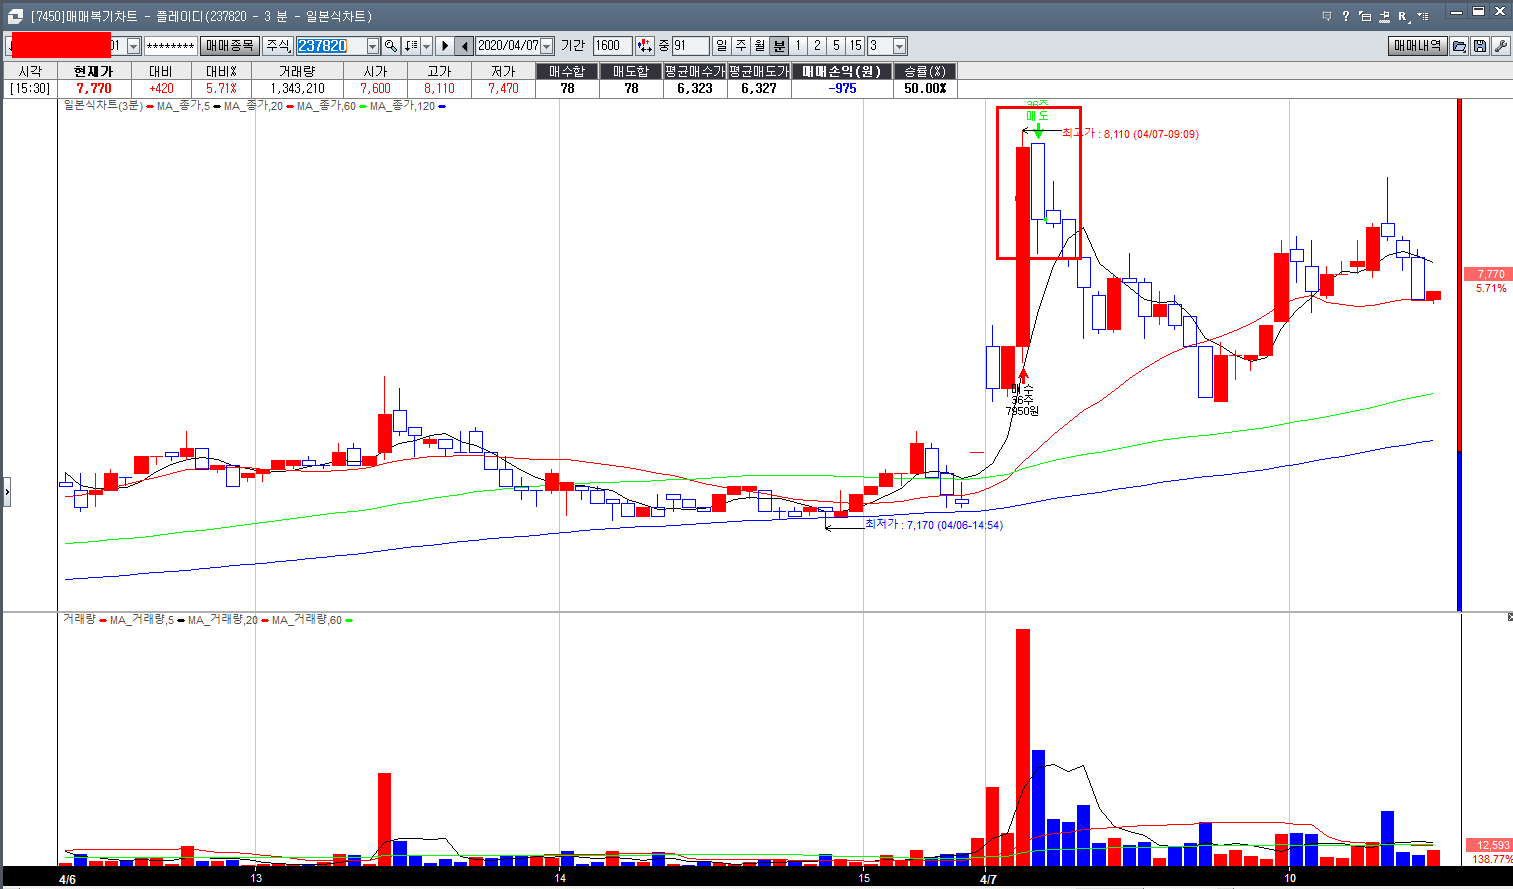
Task: Click the open folder icon
Action: tap(1459, 46)
